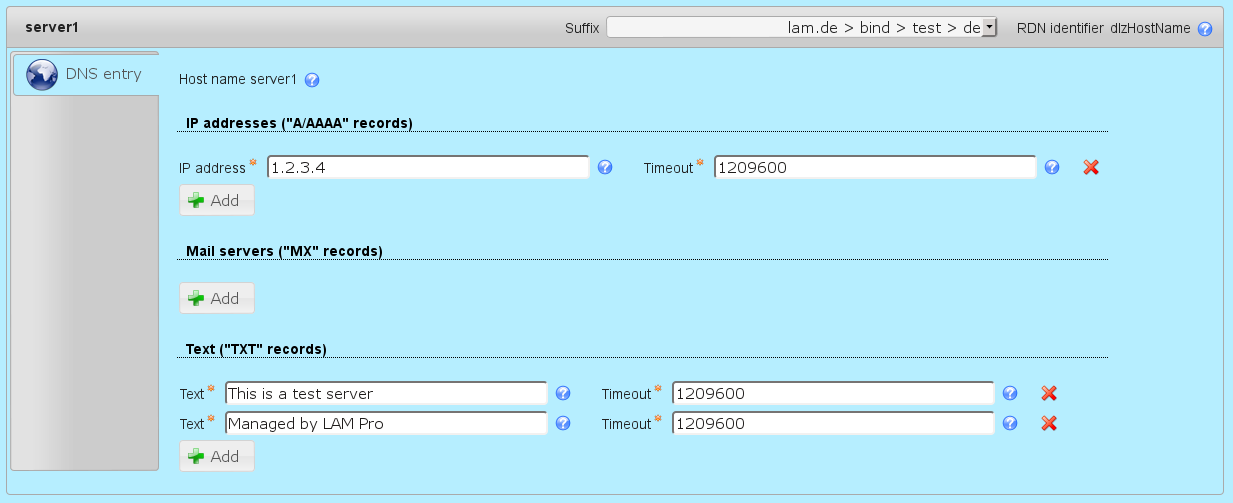Open help for second TXT record timeout
Image resolution: width=1233 pixels, height=503 pixels.
point(1010,424)
